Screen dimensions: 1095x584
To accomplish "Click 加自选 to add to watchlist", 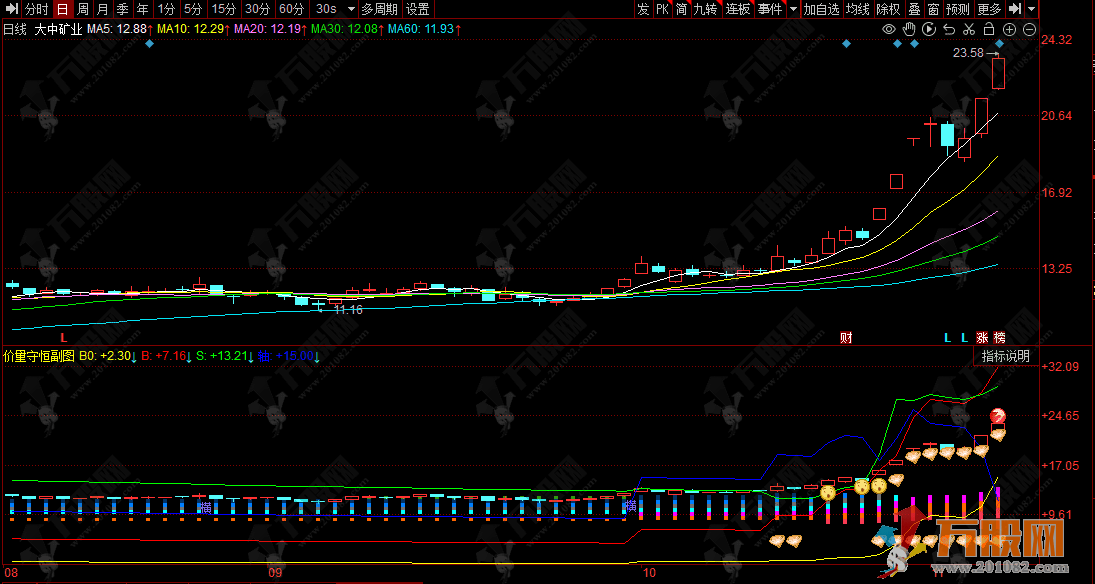I will pos(821,9).
